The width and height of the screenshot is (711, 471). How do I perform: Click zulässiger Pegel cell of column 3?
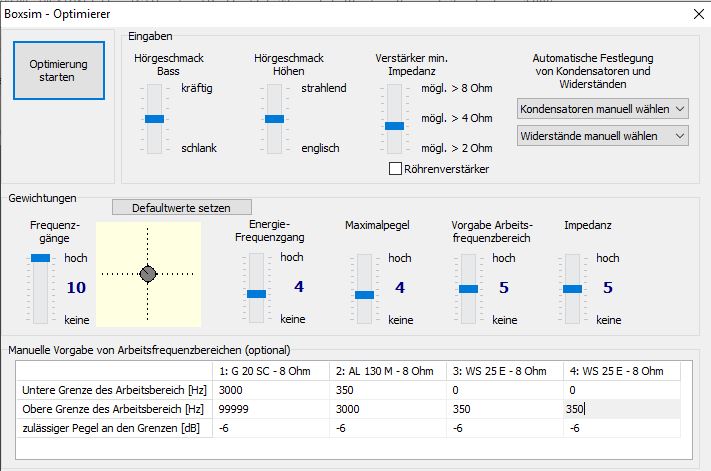pyautogui.click(x=505, y=428)
